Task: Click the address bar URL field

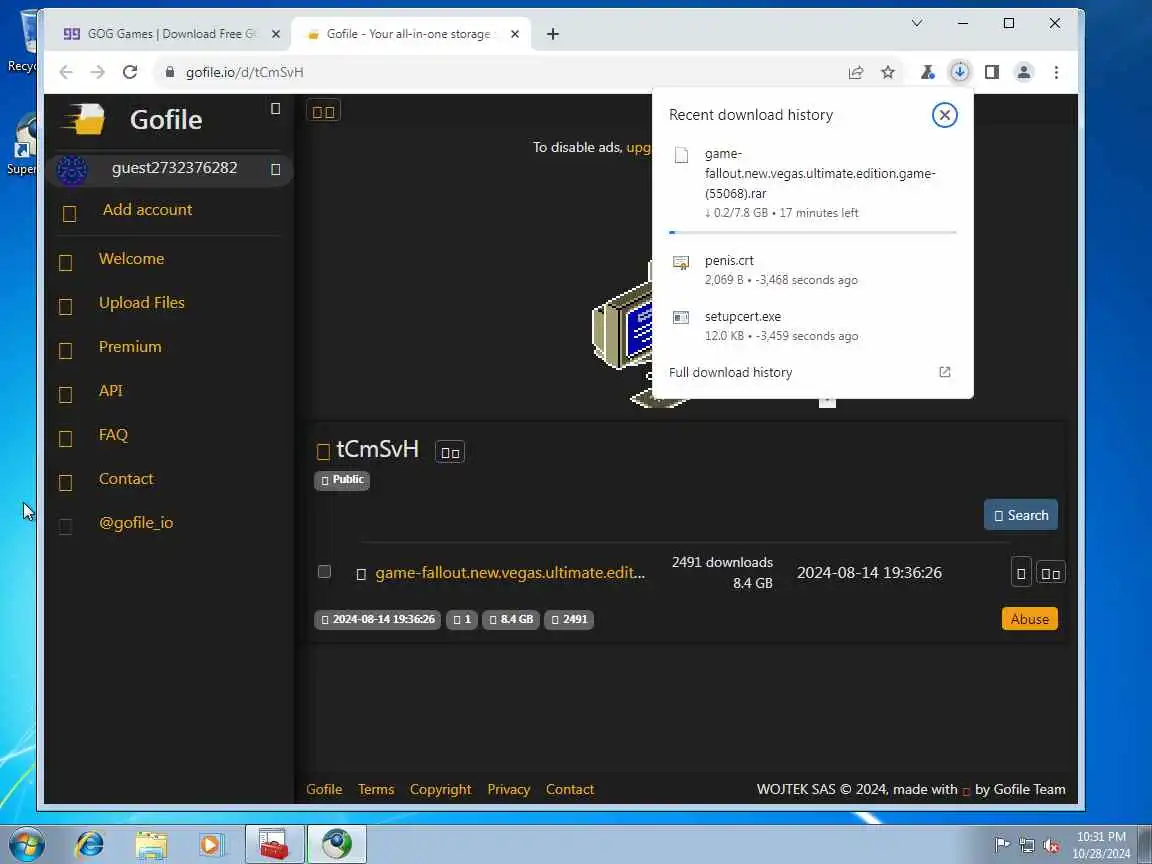Action: (x=500, y=72)
